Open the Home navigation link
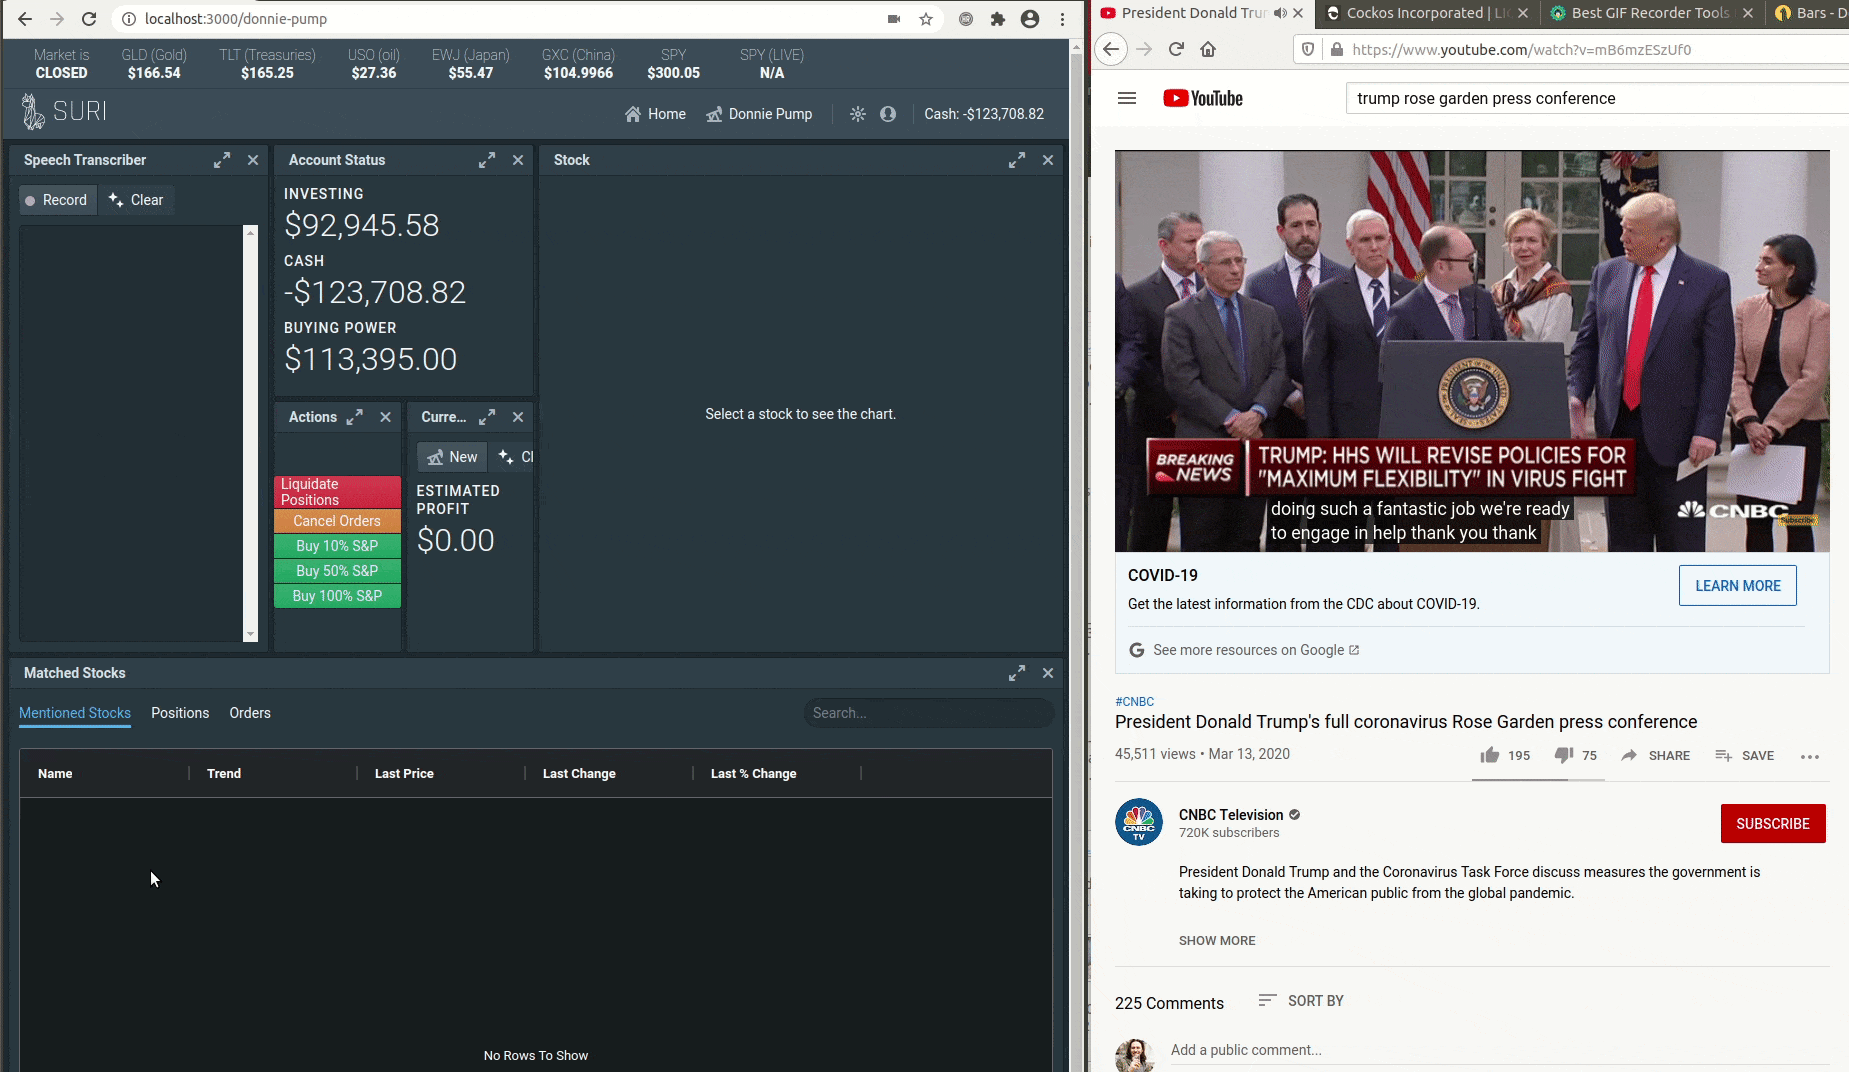The image size is (1849, 1072). pyautogui.click(x=655, y=114)
